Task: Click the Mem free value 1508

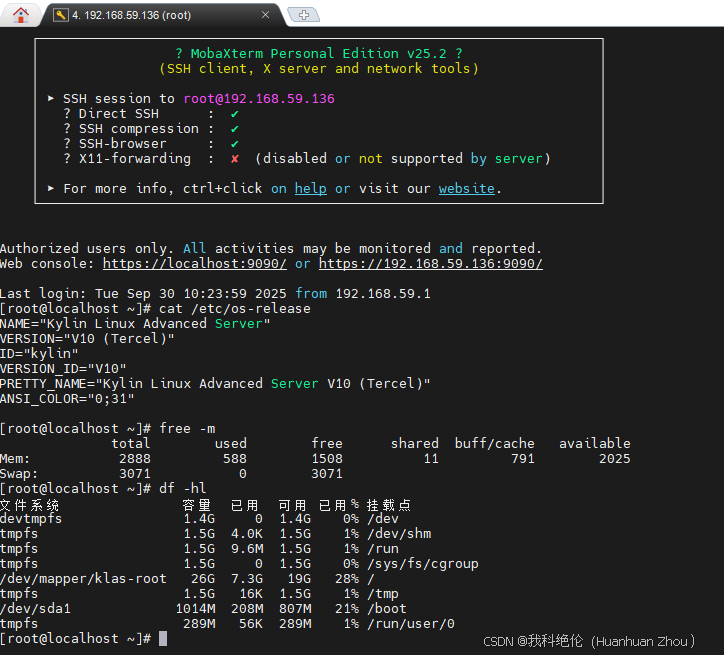Action: pos(327,458)
